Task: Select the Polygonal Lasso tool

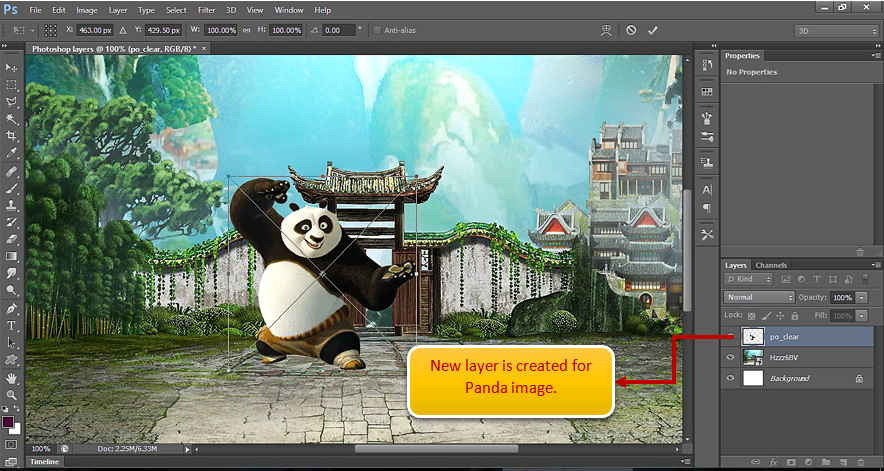Action: (x=11, y=102)
